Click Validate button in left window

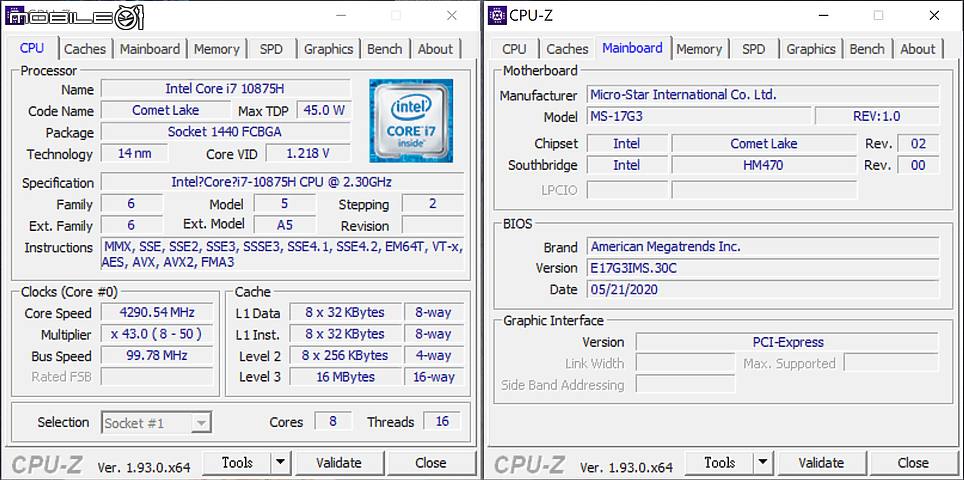339,462
